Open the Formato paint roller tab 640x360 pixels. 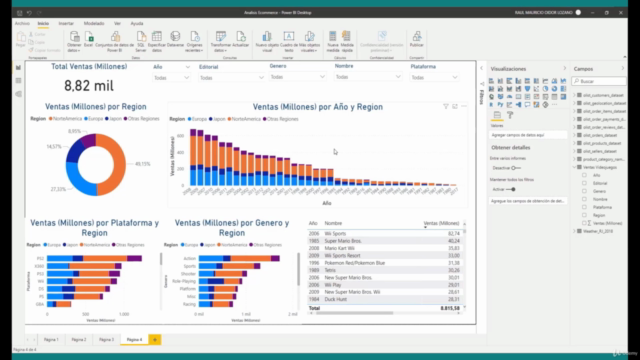pos(510,116)
